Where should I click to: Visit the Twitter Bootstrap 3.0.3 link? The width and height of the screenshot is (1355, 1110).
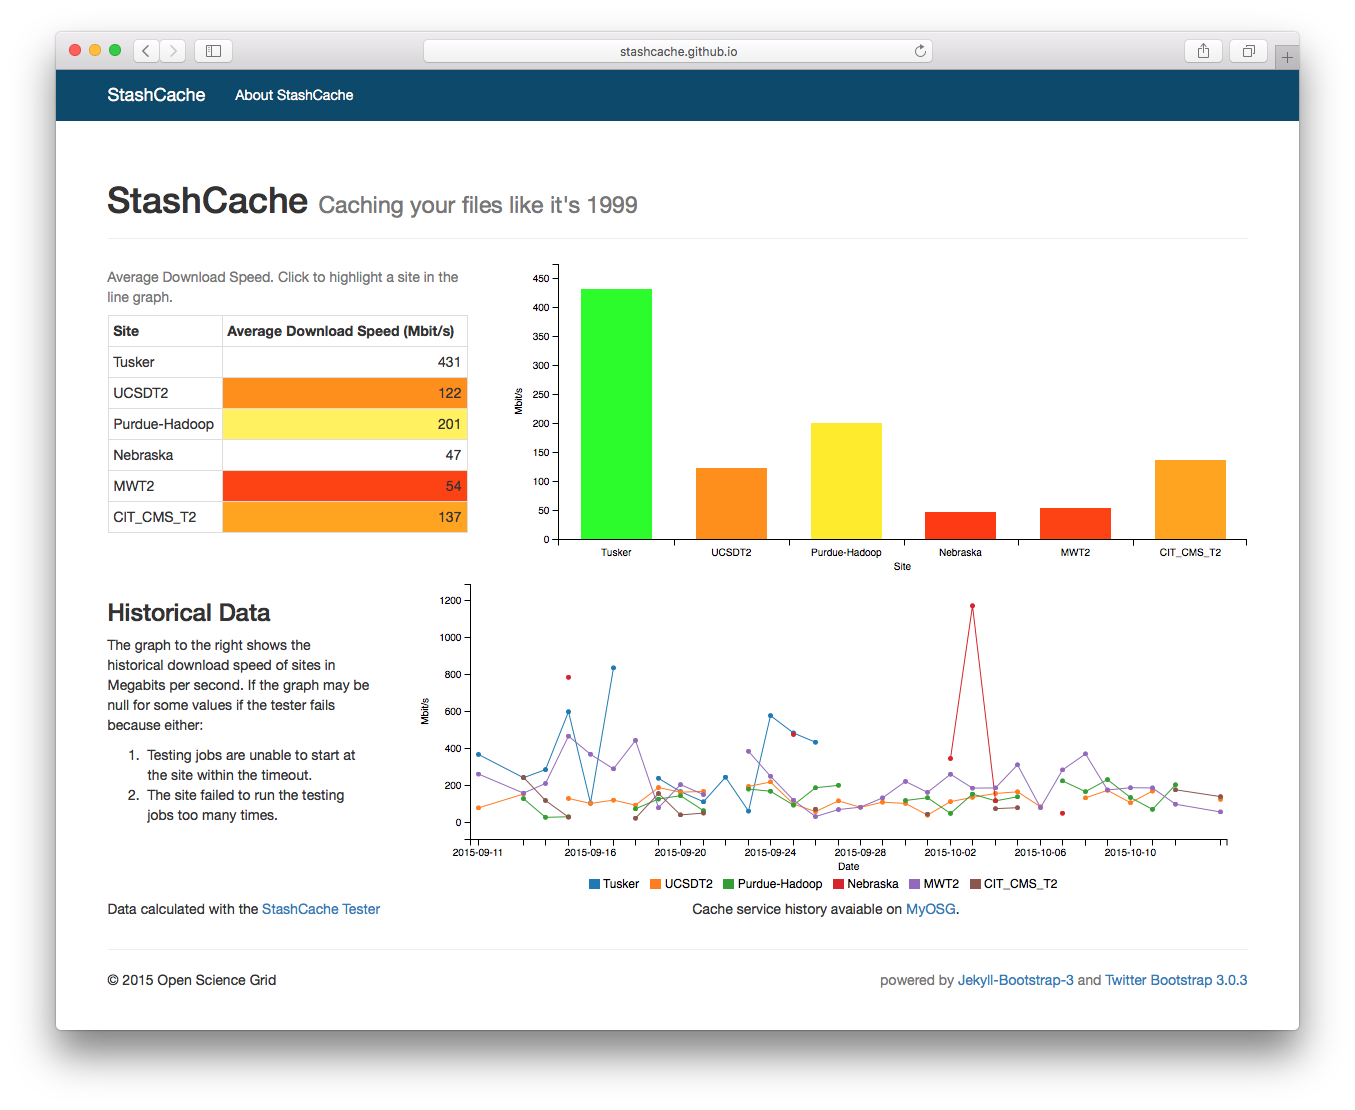click(x=1176, y=980)
